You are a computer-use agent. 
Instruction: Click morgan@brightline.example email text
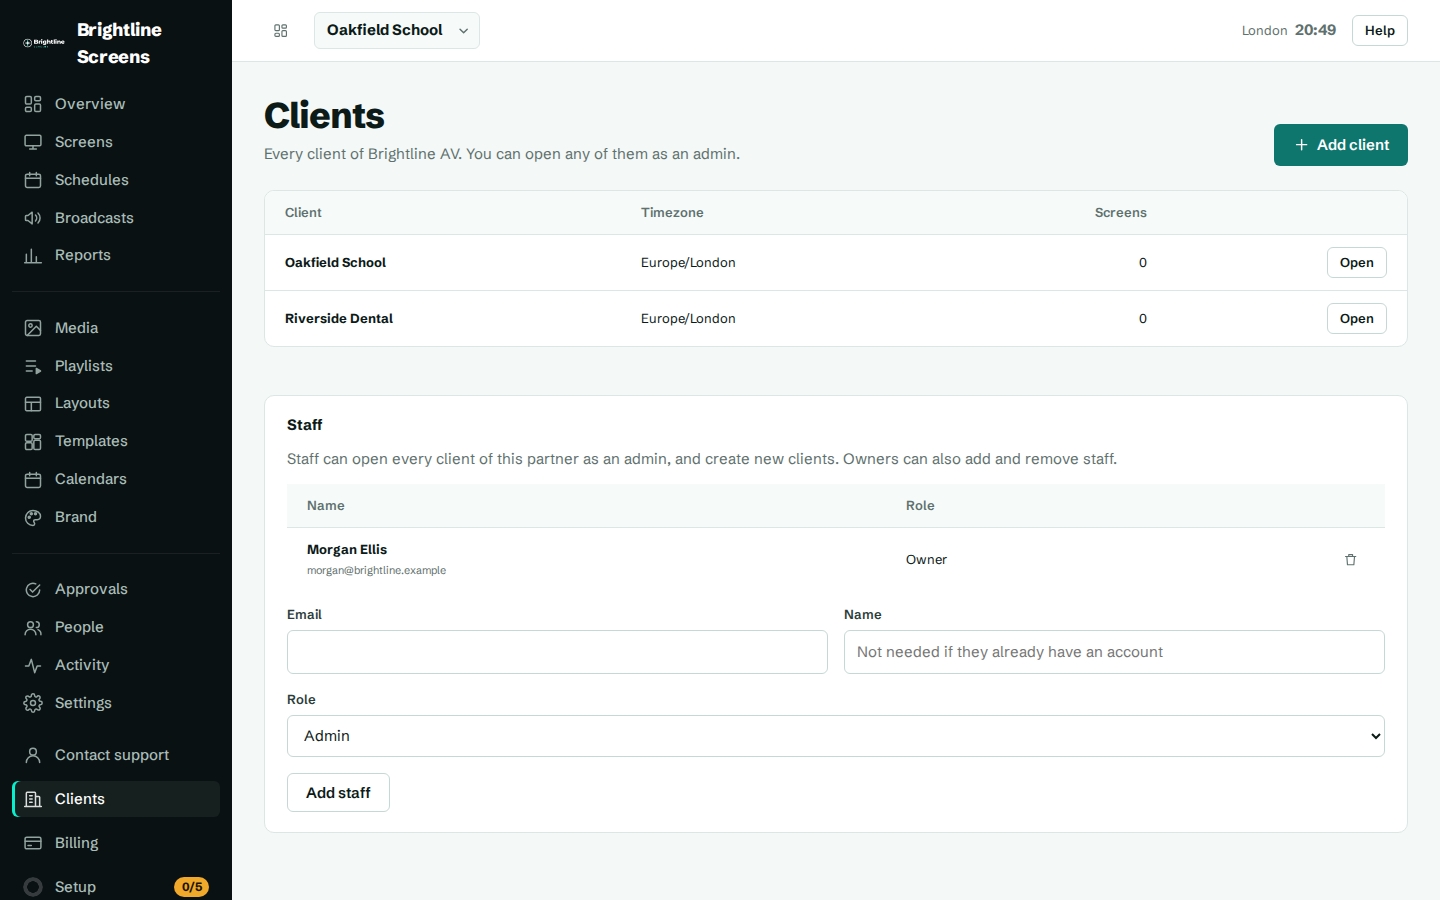click(376, 571)
